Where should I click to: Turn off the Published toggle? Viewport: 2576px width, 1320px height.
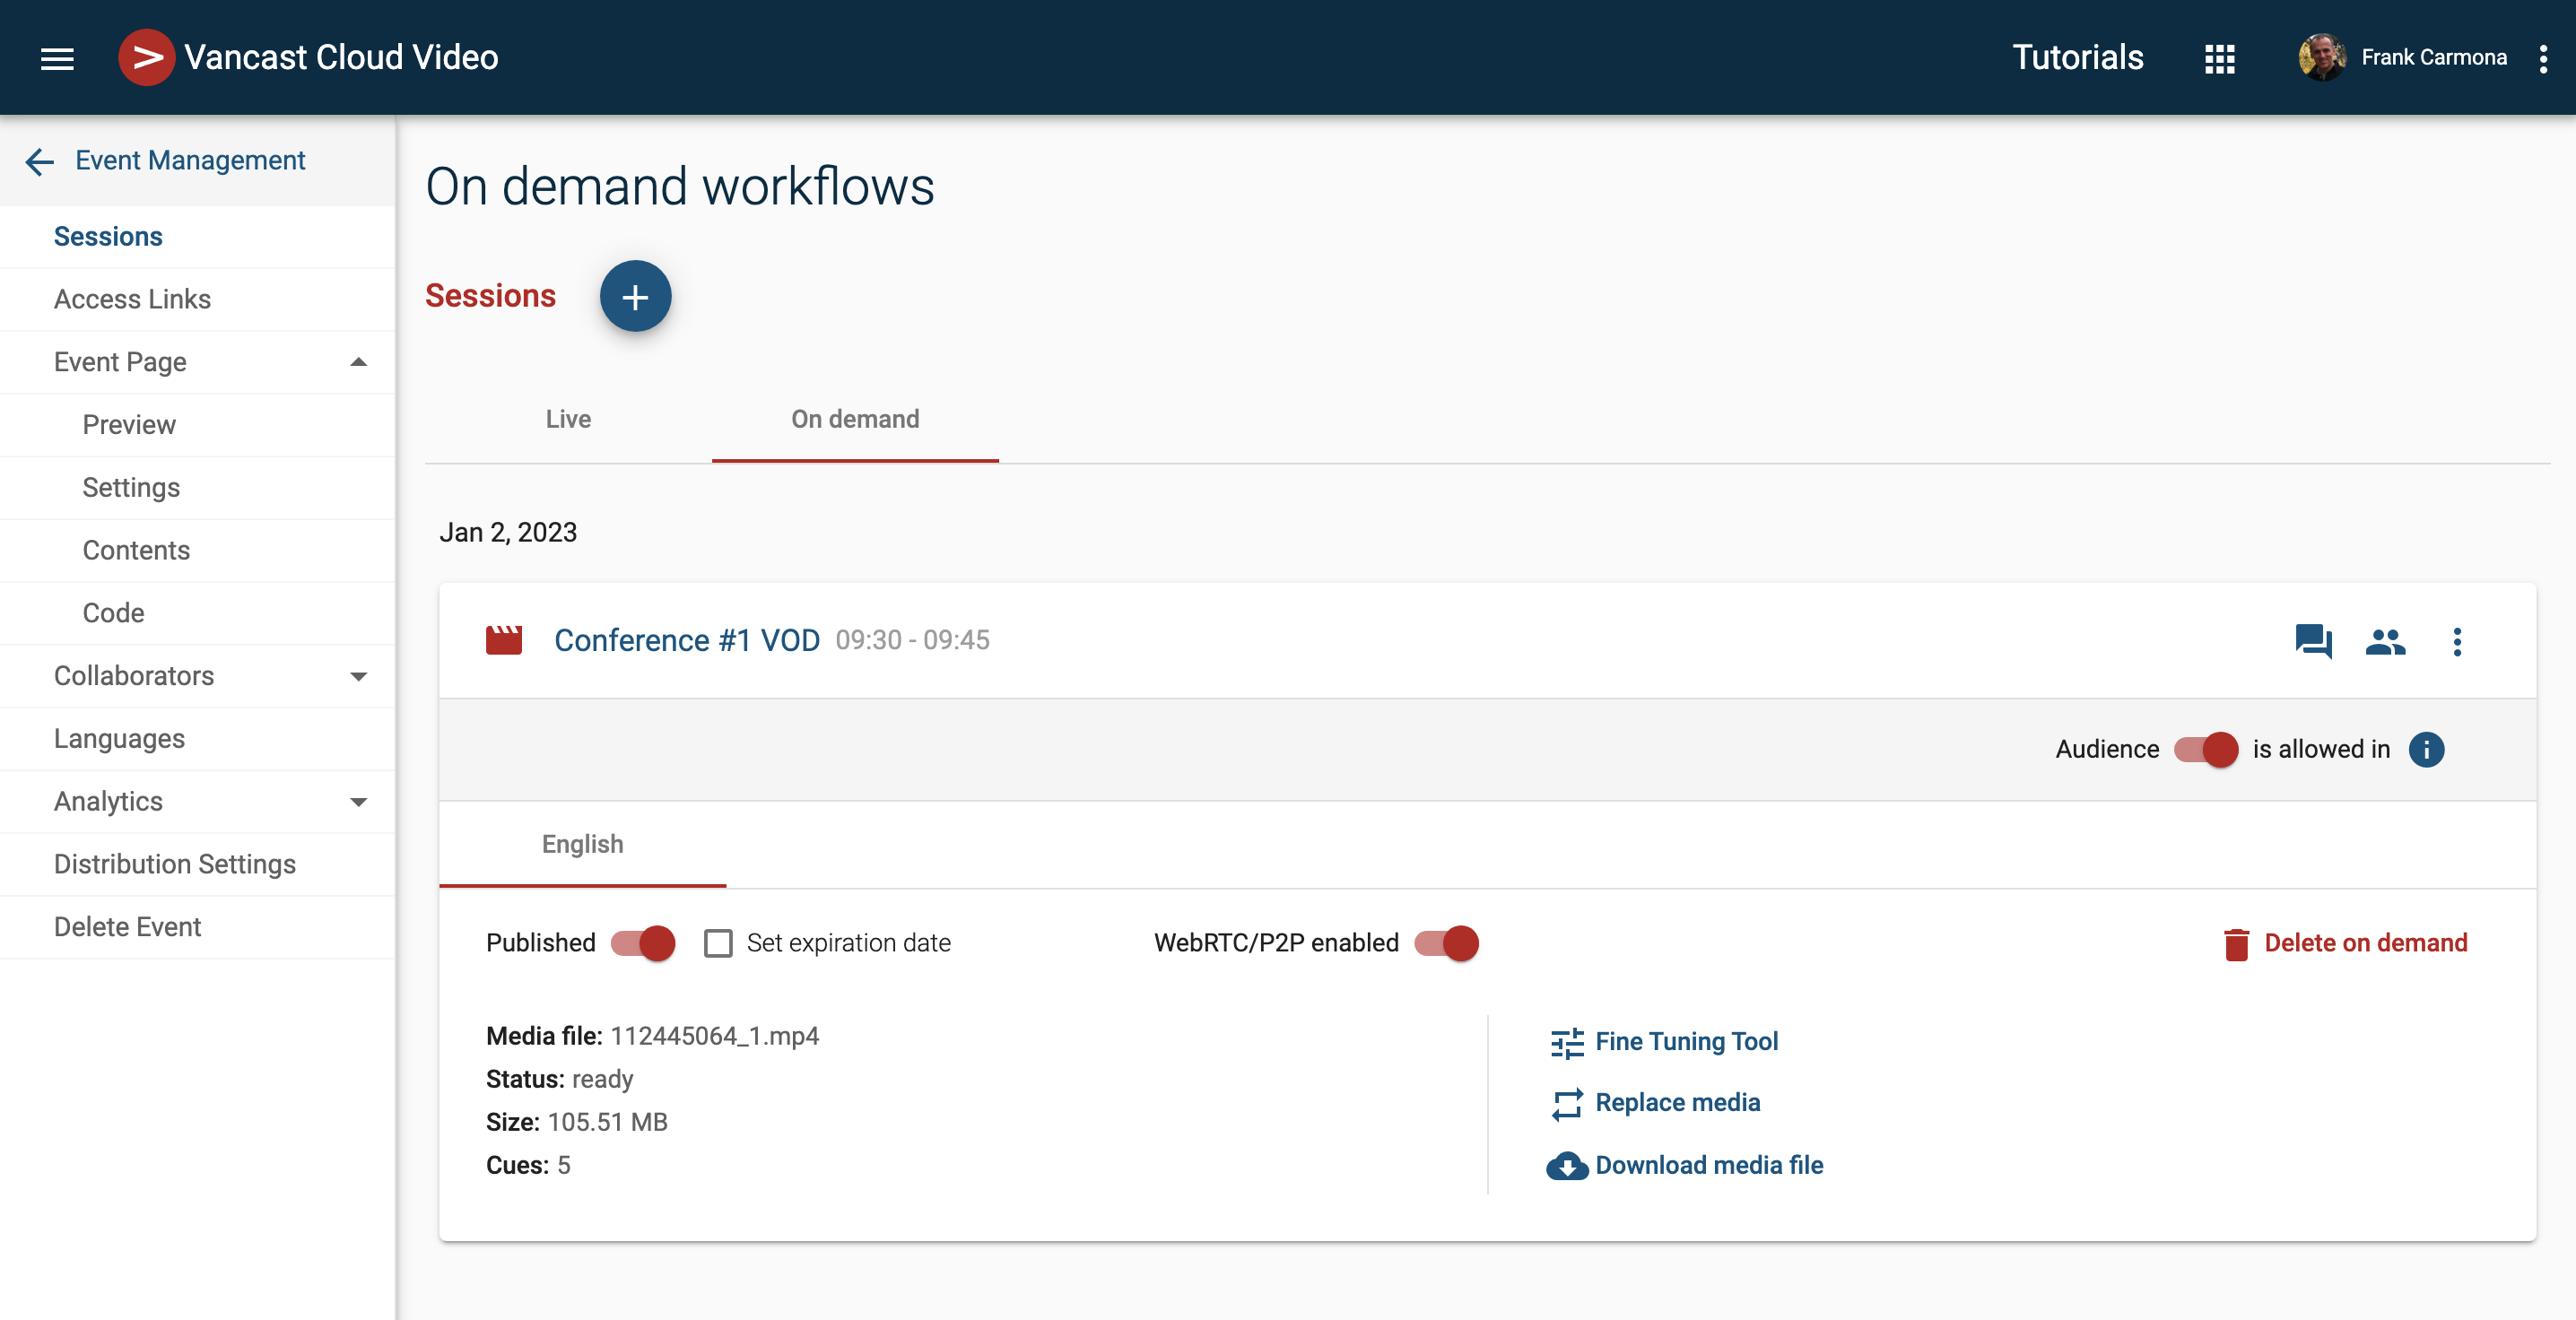(643, 943)
